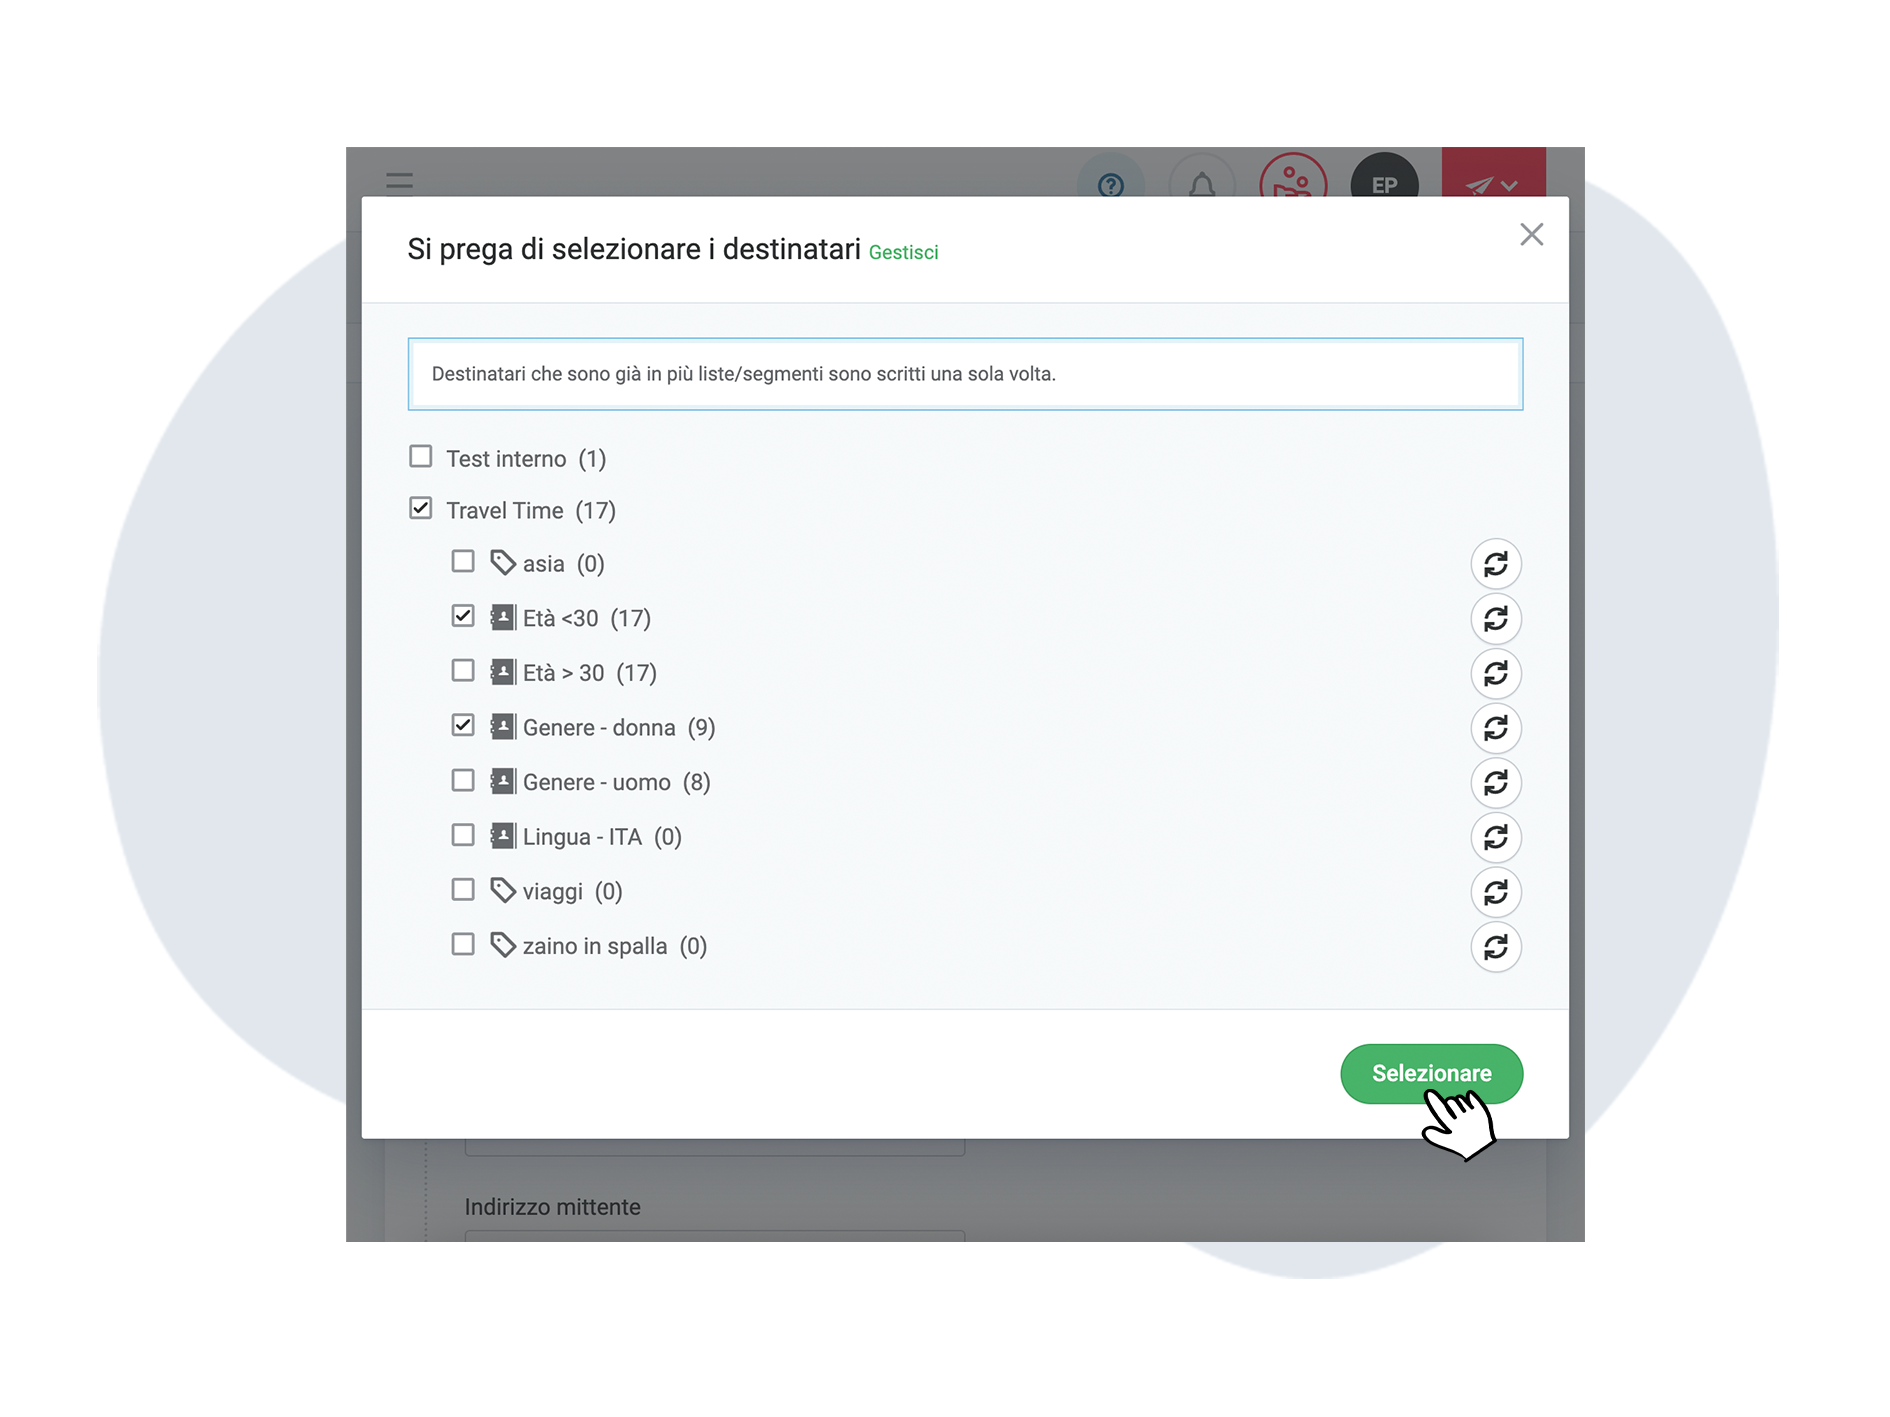Refresh the zaino in spalla tag
1890x1417 pixels.
tap(1495, 947)
